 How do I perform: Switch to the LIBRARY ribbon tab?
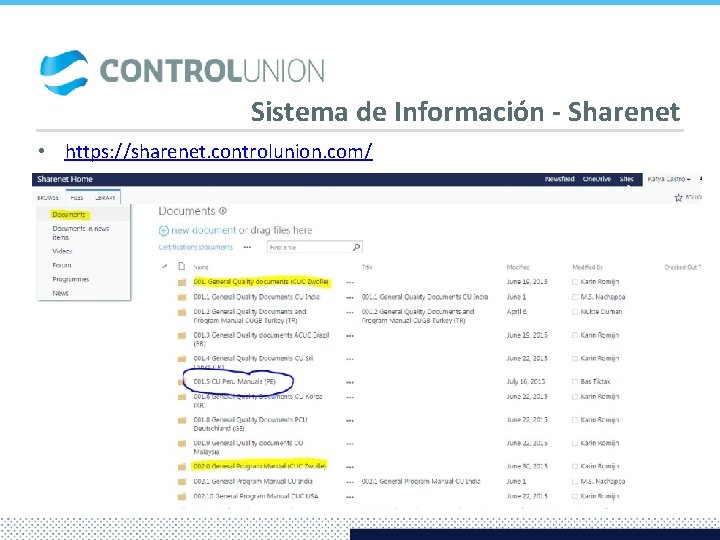[x=105, y=198]
